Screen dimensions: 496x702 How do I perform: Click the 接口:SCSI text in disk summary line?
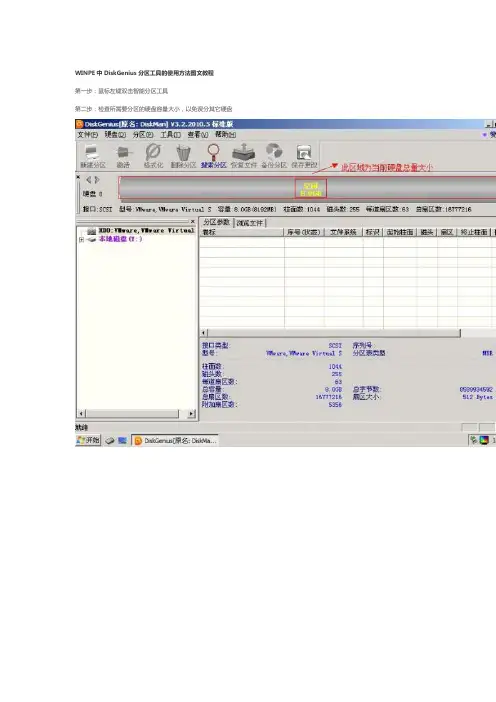[98, 209]
